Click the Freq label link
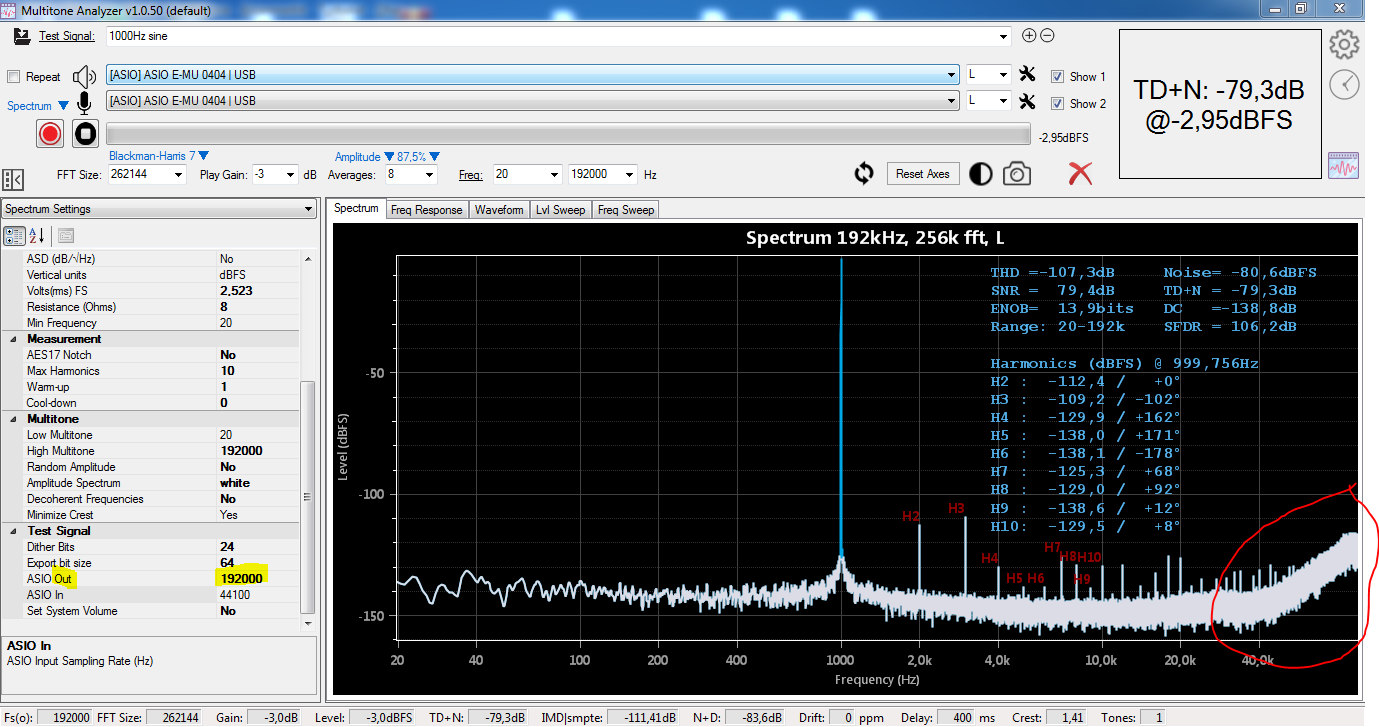1379x727 pixels. pos(471,175)
